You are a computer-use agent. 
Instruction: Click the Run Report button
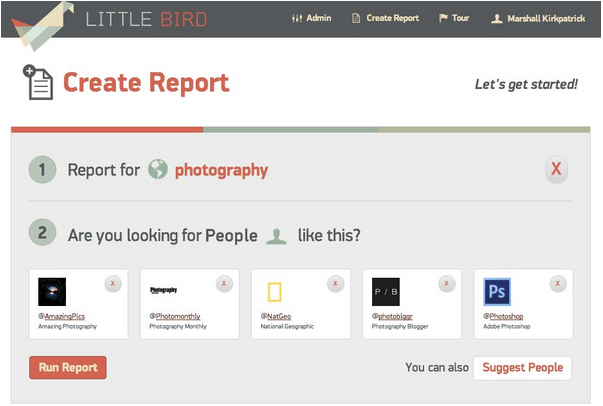tap(68, 368)
